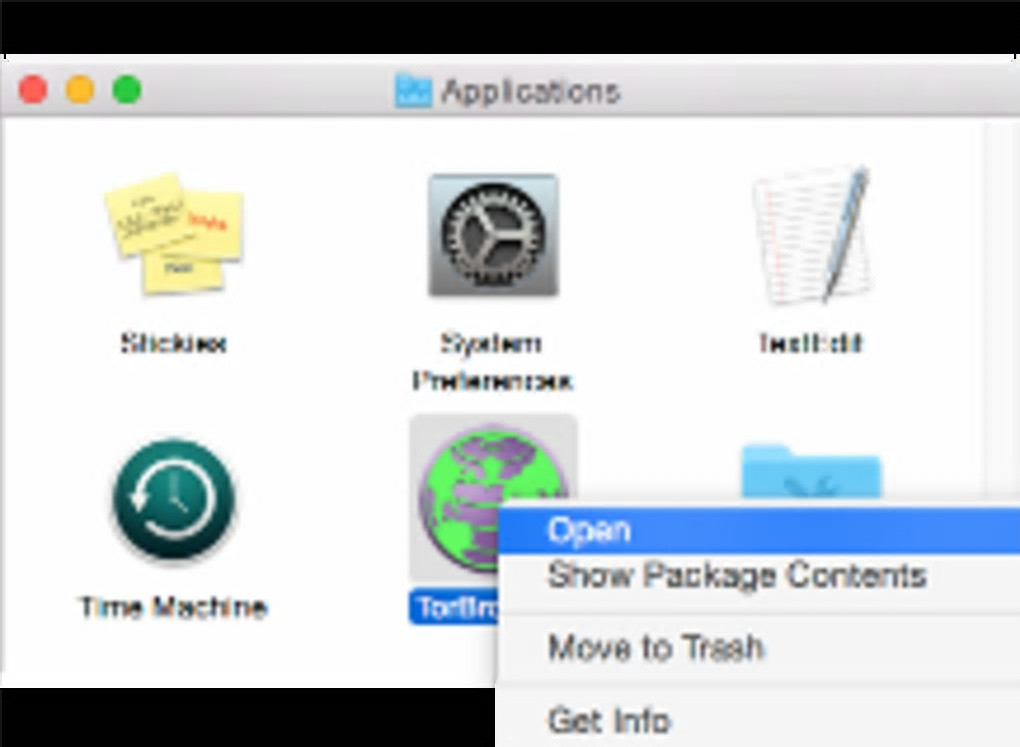Select the TextEdit app icon

tap(812, 234)
